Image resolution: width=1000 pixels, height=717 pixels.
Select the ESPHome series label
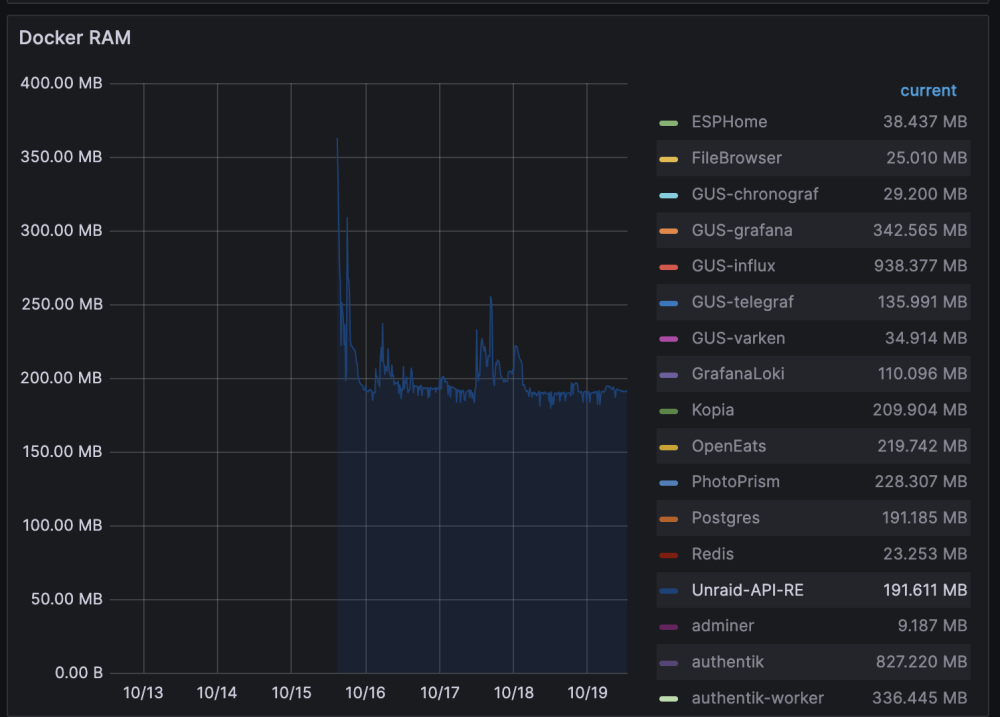click(729, 122)
